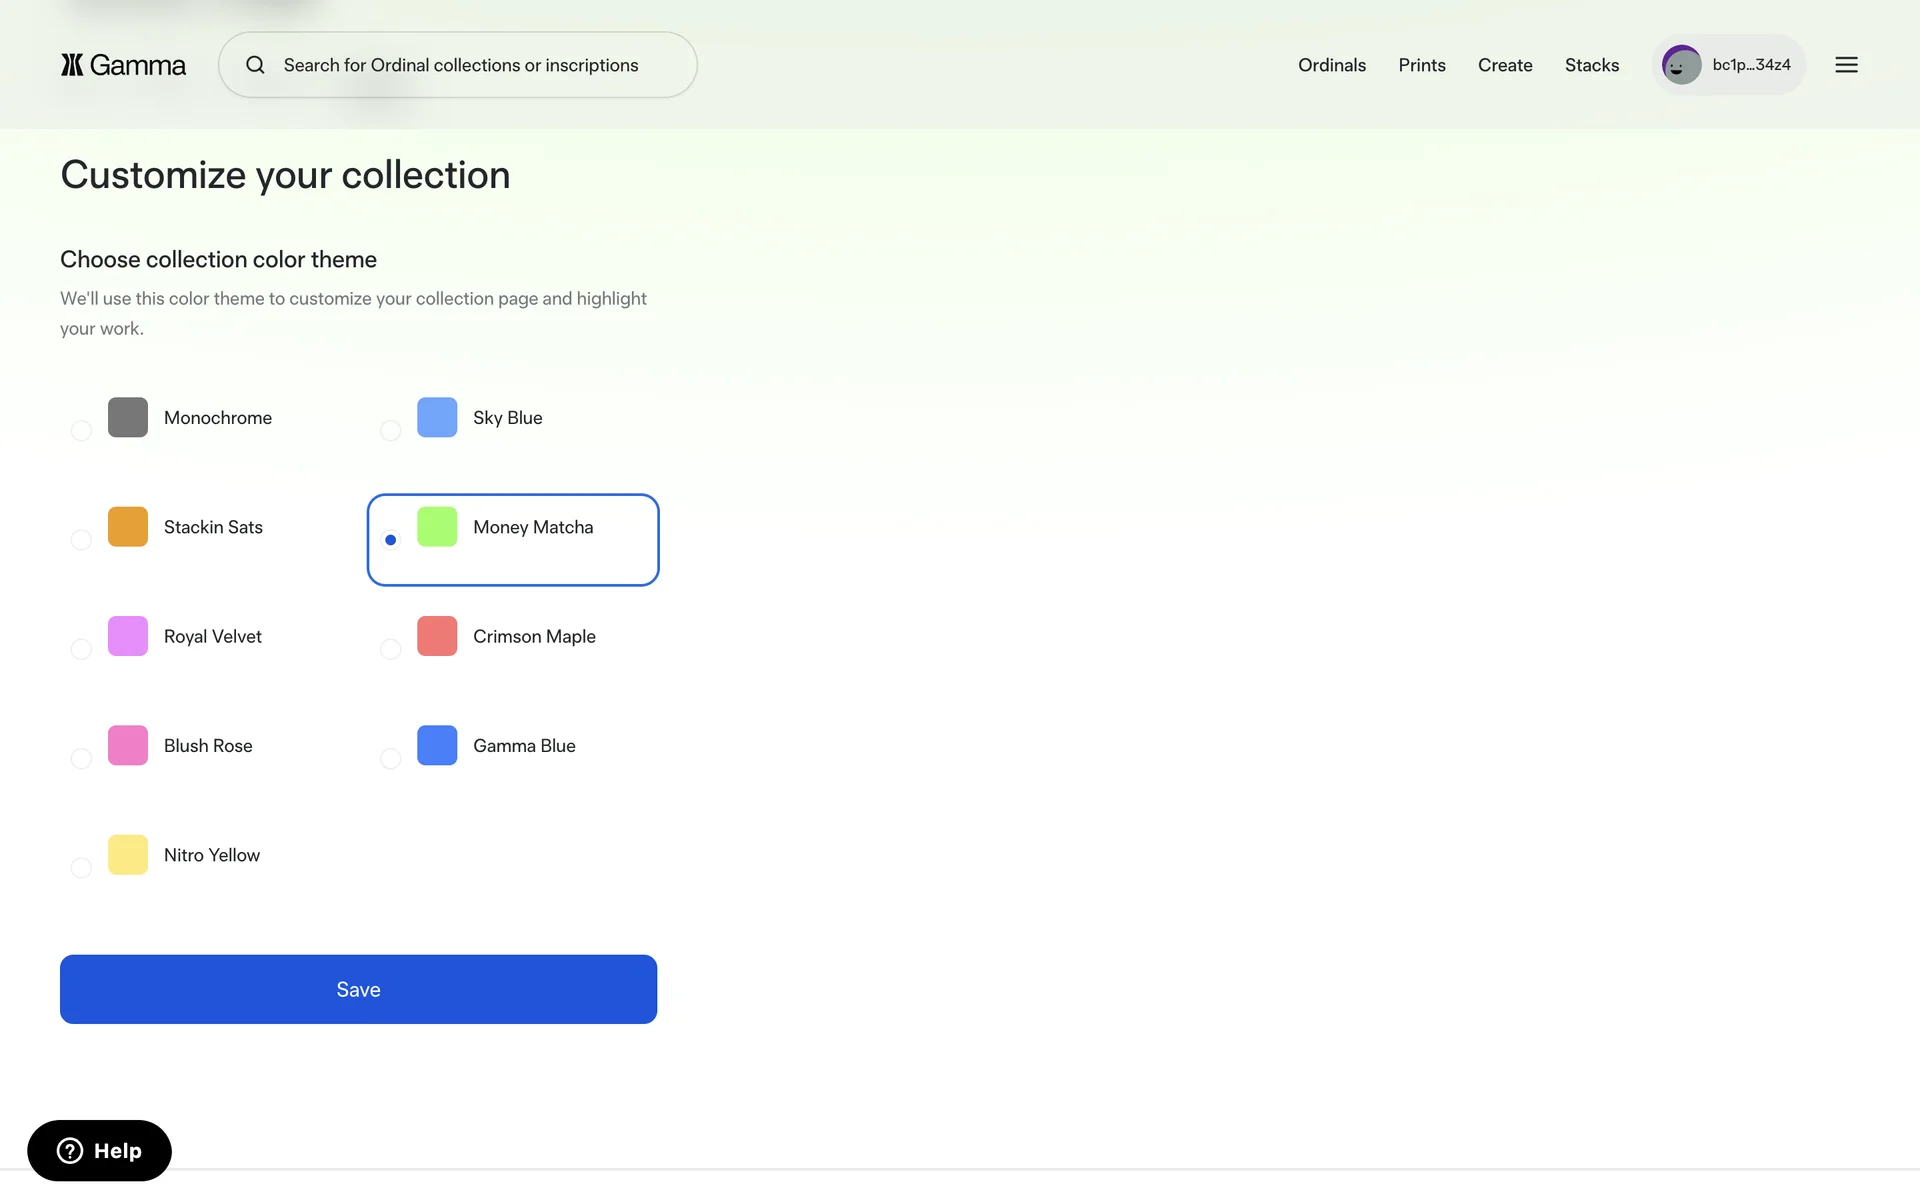Image resolution: width=1920 pixels, height=1200 pixels.
Task: Open the Prints menu item
Action: click(1421, 65)
